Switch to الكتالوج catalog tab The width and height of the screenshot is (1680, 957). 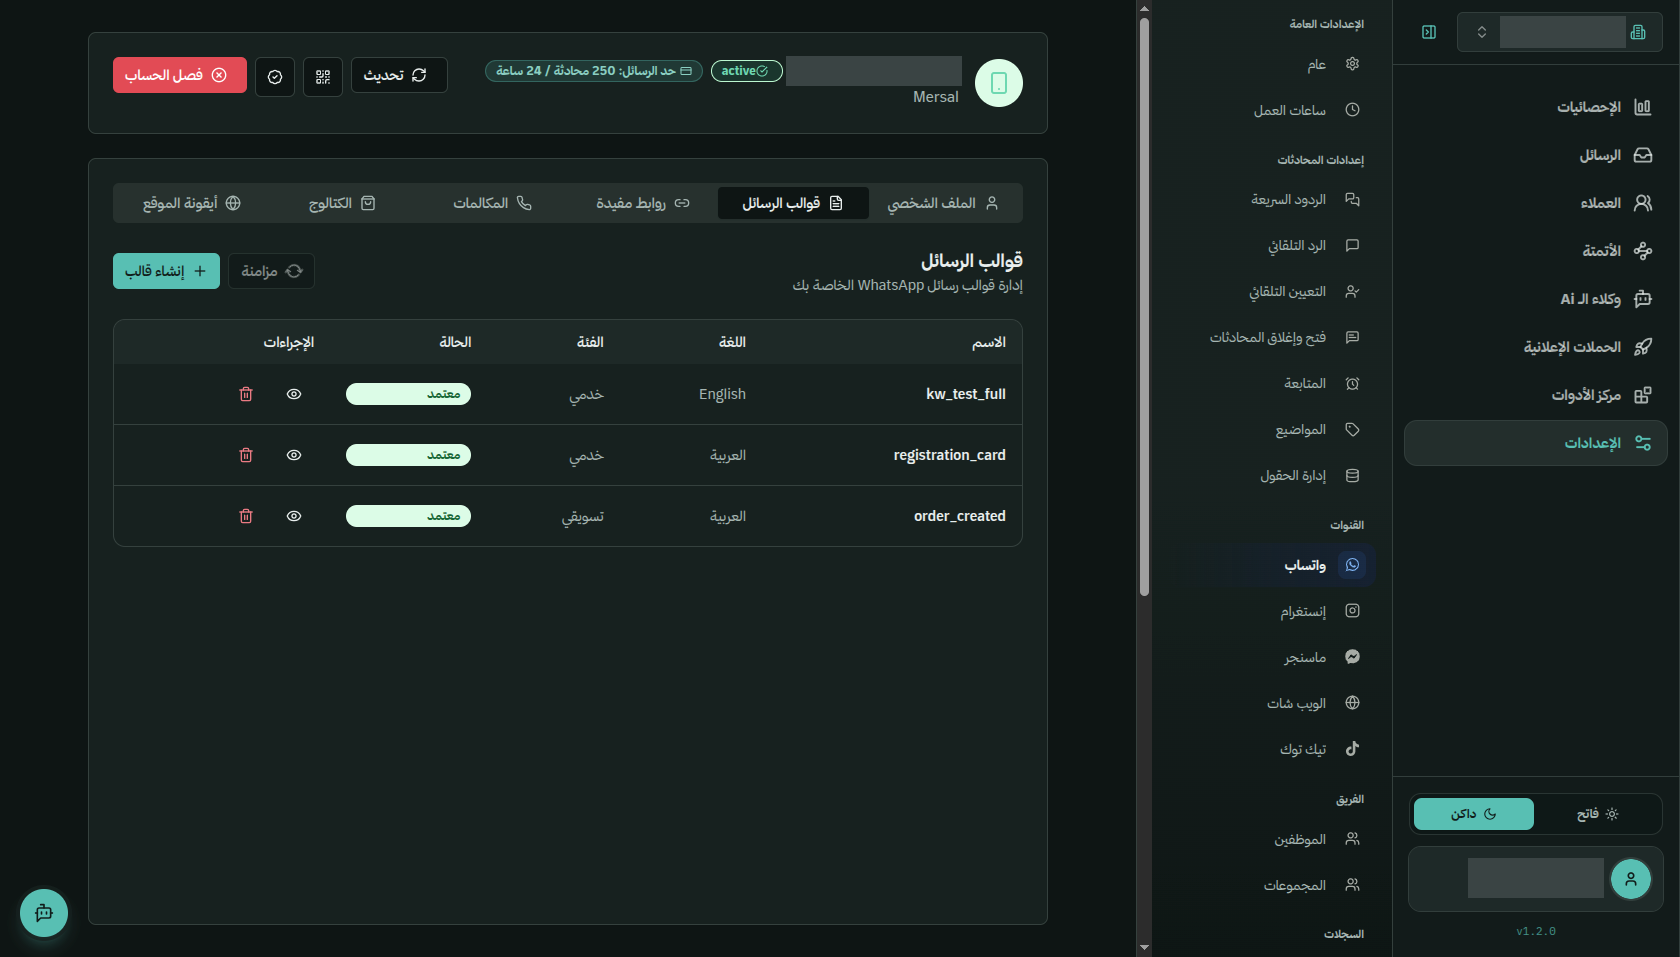click(342, 203)
